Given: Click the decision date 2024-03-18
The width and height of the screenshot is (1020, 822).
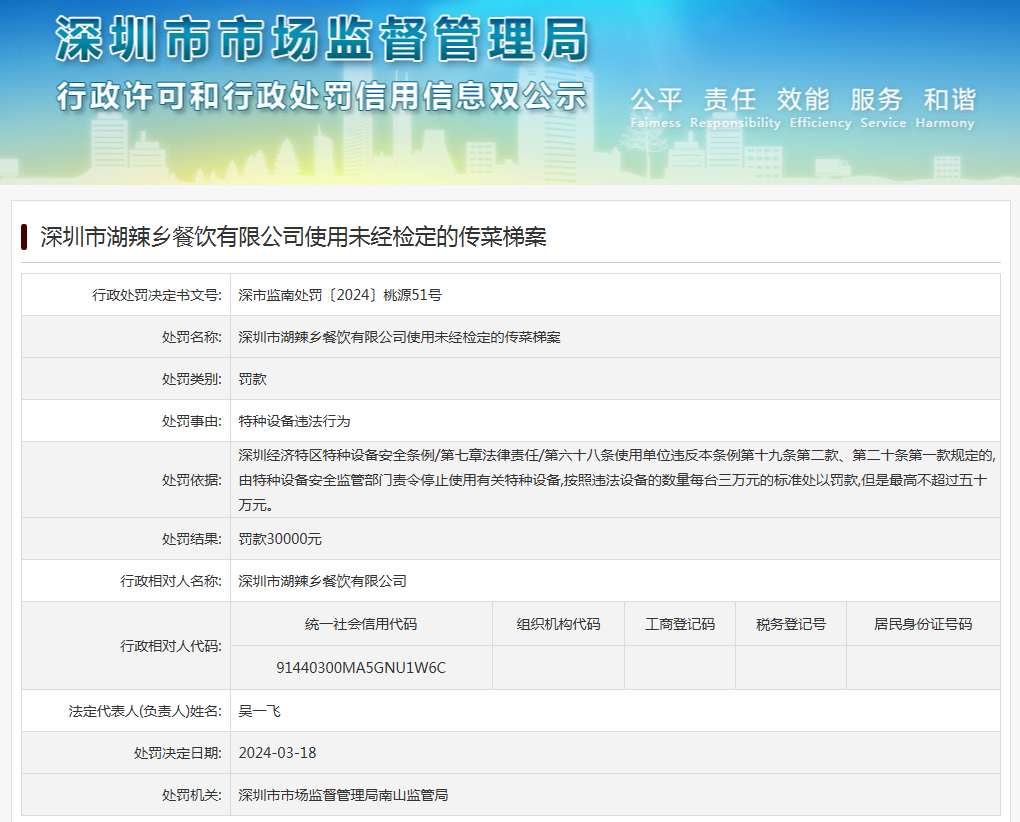Looking at the screenshot, I should click(x=277, y=753).
